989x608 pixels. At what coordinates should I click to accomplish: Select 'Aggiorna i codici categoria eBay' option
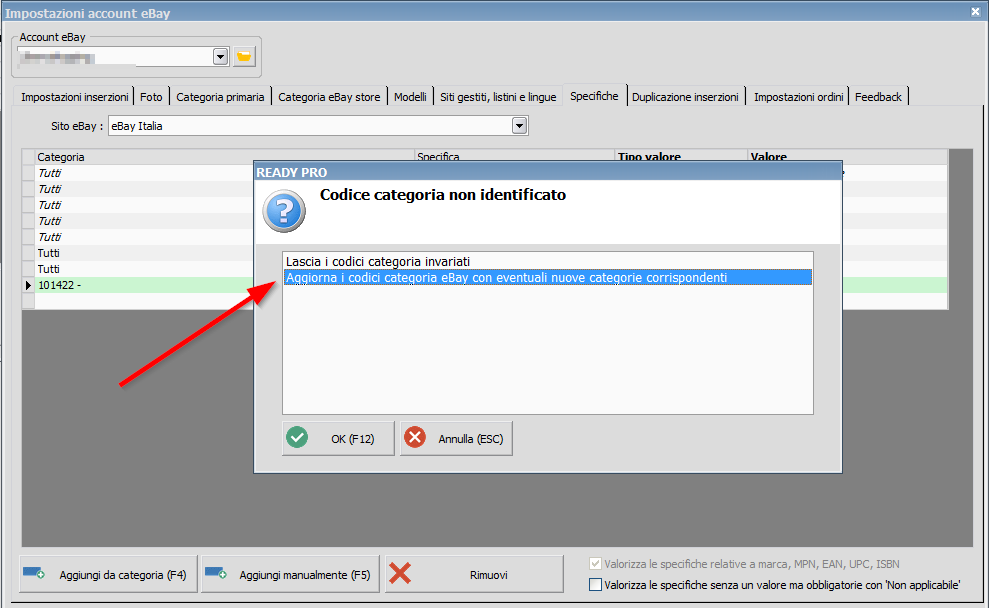pos(547,278)
